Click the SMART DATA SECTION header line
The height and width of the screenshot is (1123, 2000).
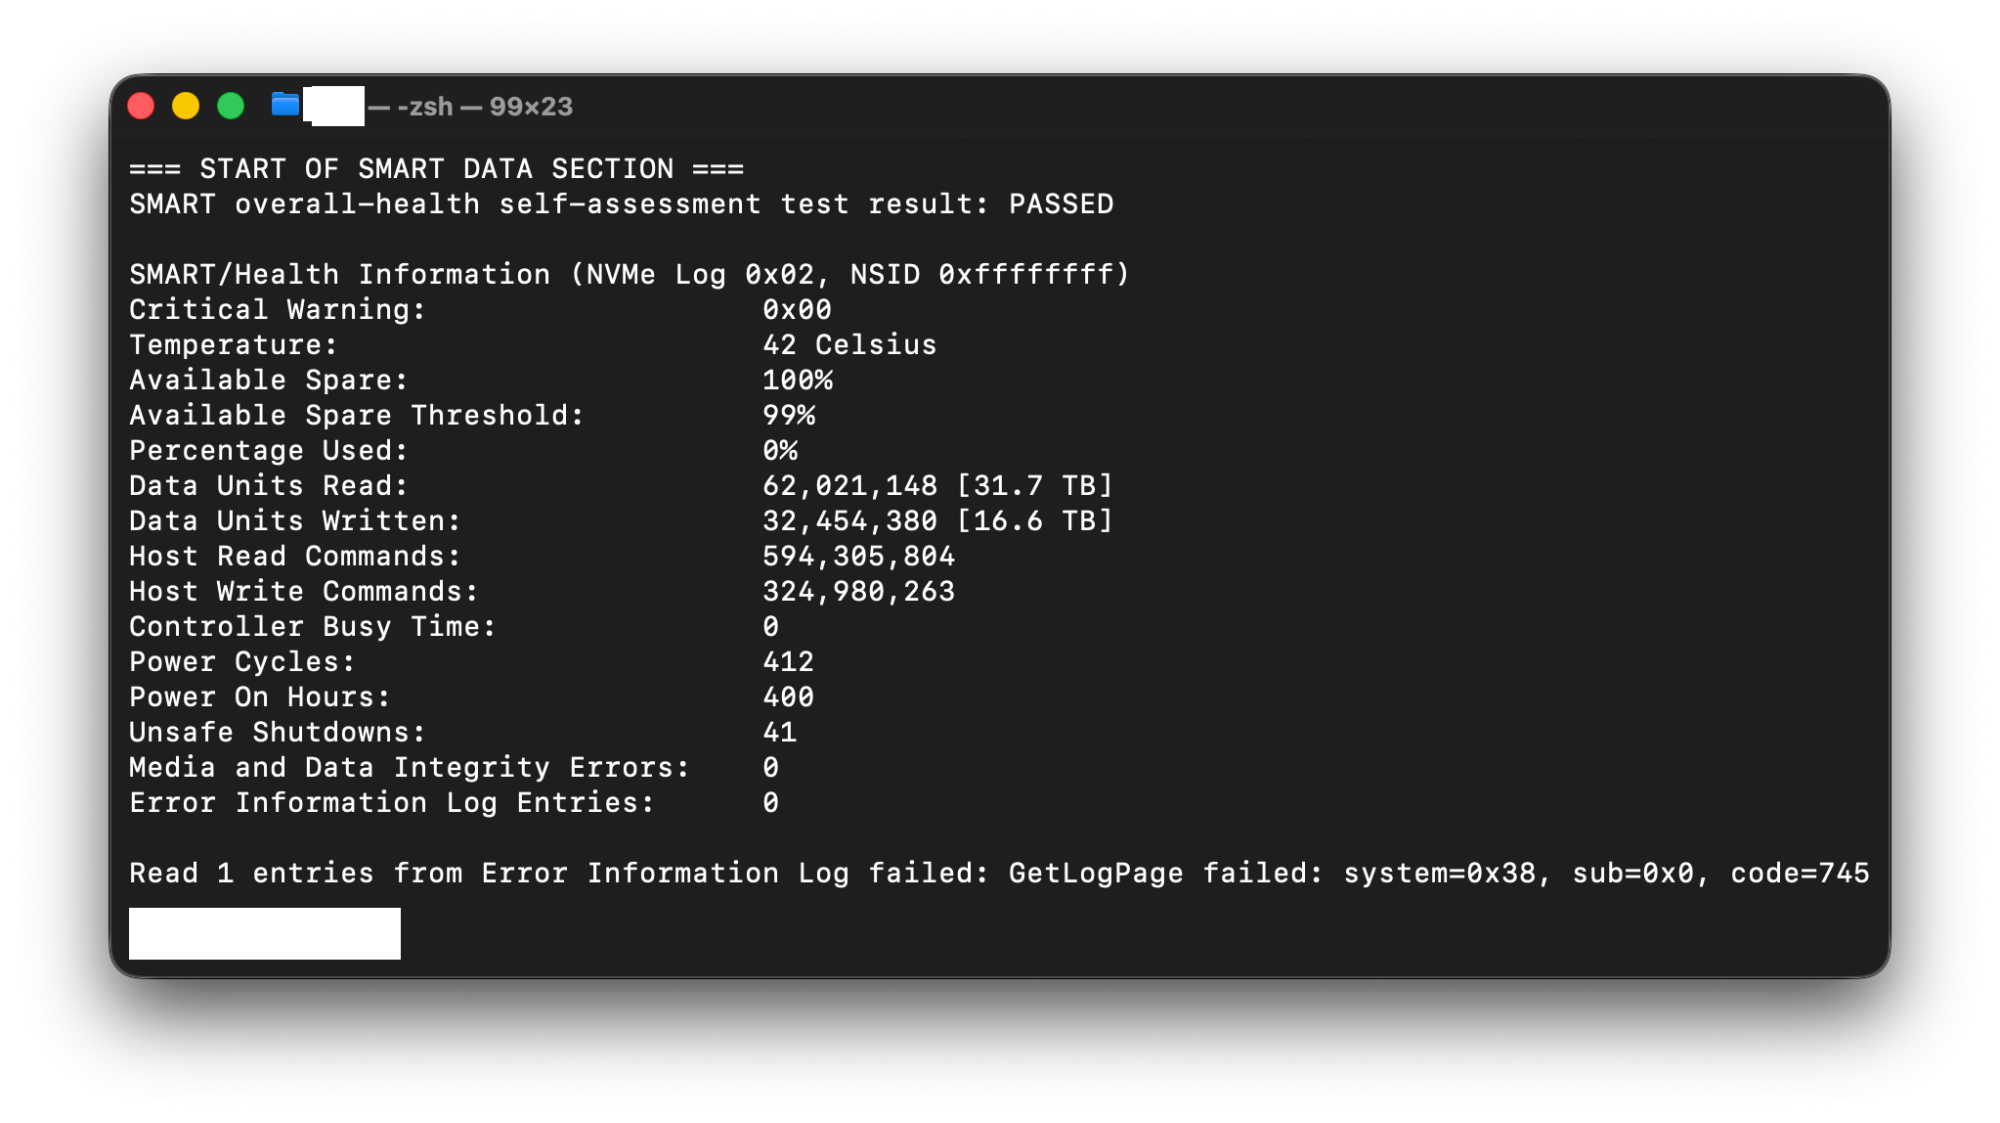click(435, 168)
